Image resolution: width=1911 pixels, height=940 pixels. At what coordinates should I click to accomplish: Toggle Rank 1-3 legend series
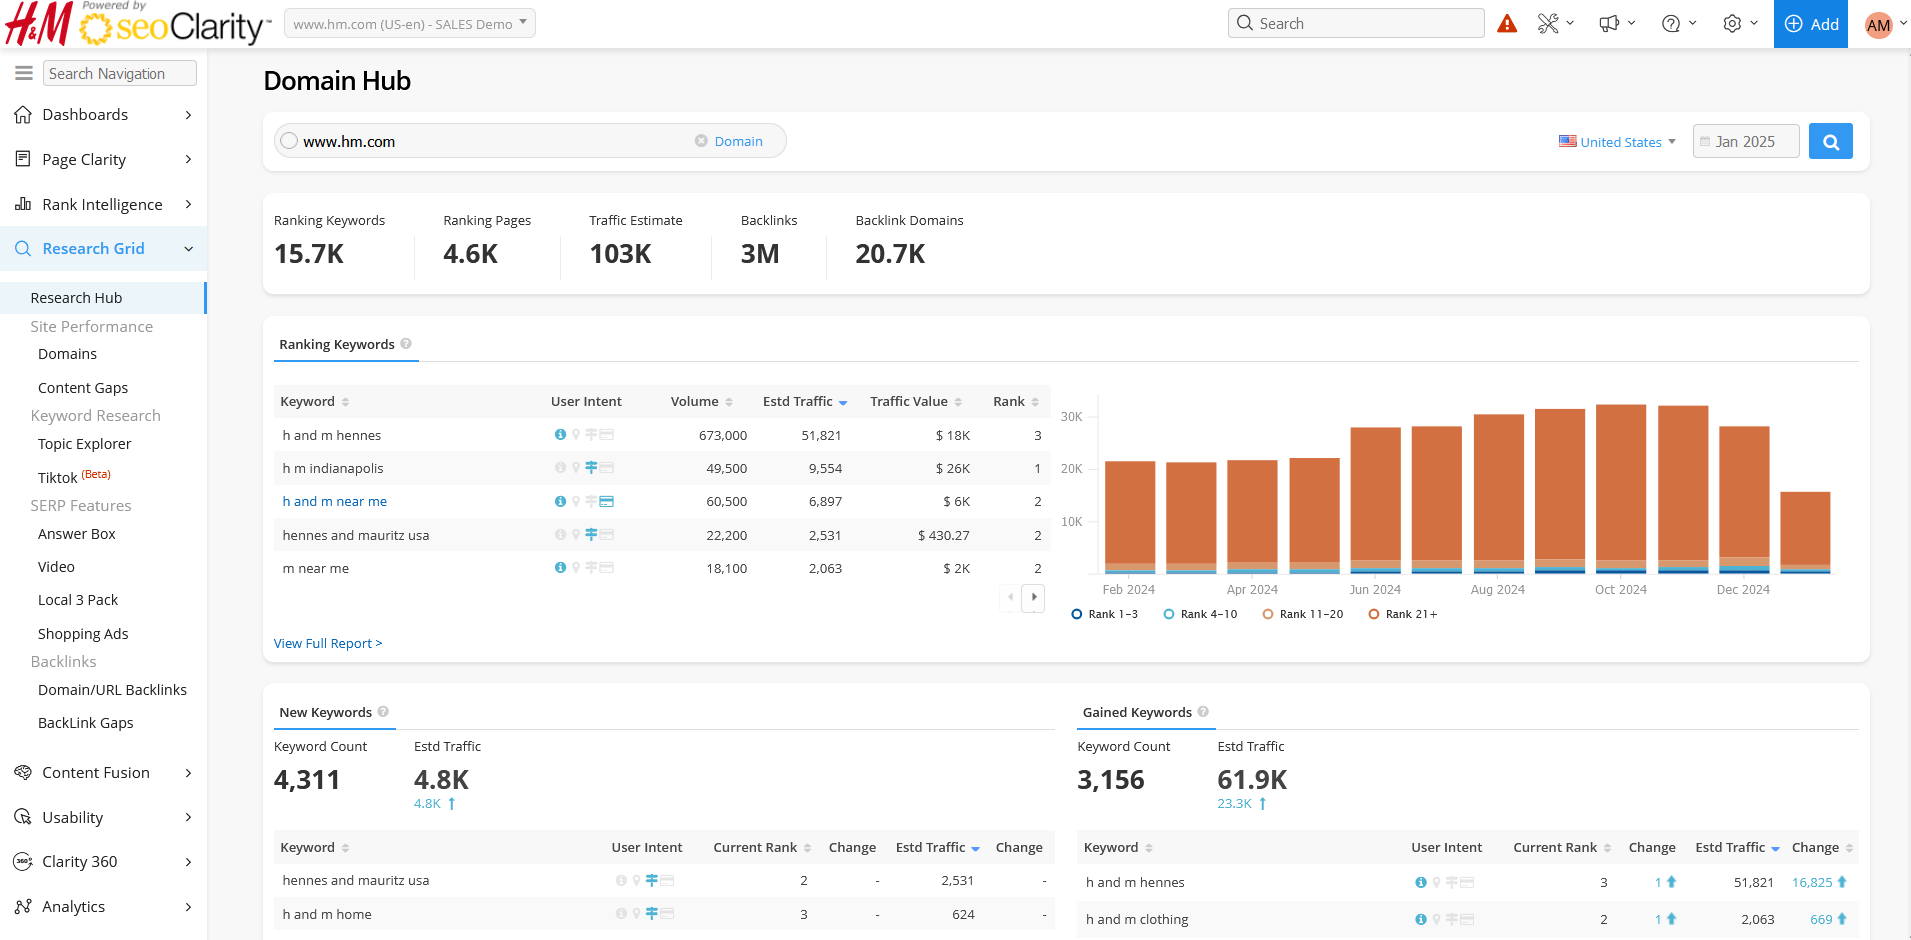(x=1104, y=614)
